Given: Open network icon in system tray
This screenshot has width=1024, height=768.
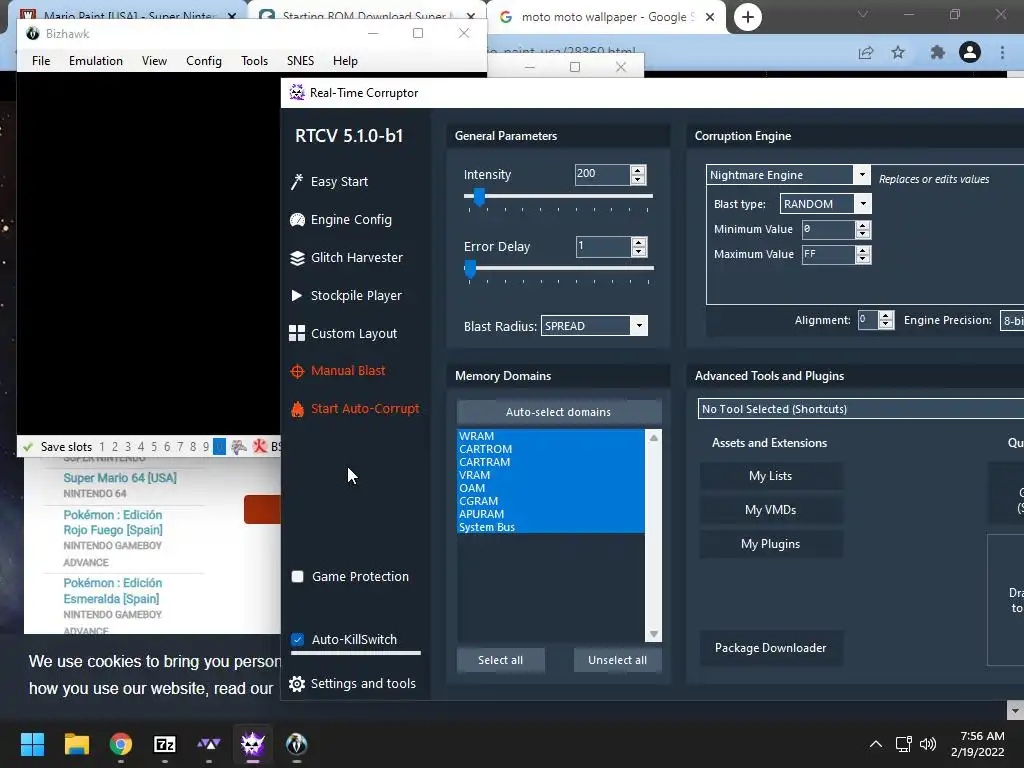Looking at the screenshot, I should [x=903, y=744].
